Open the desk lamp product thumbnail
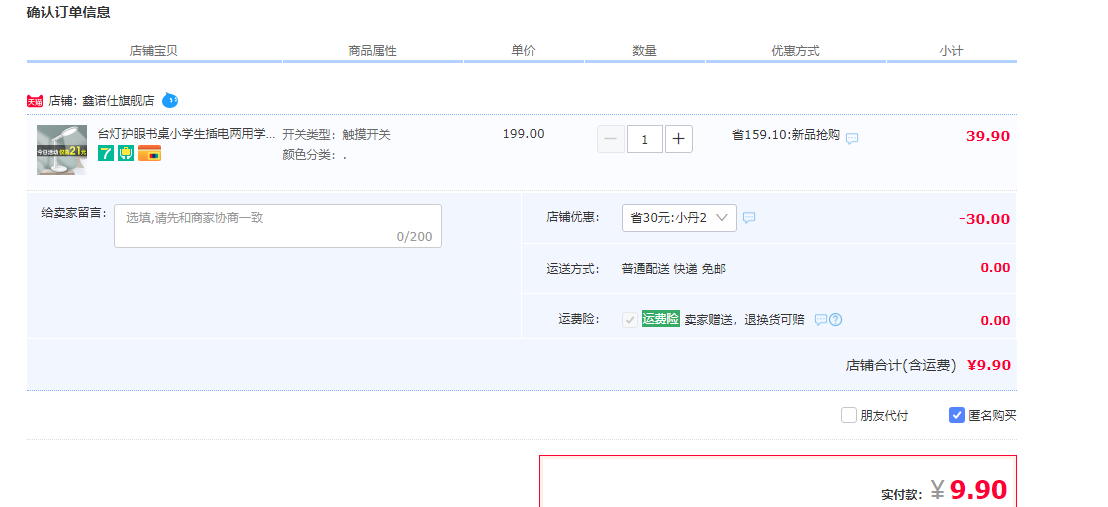Viewport: 1108px width, 507px height. [62, 150]
